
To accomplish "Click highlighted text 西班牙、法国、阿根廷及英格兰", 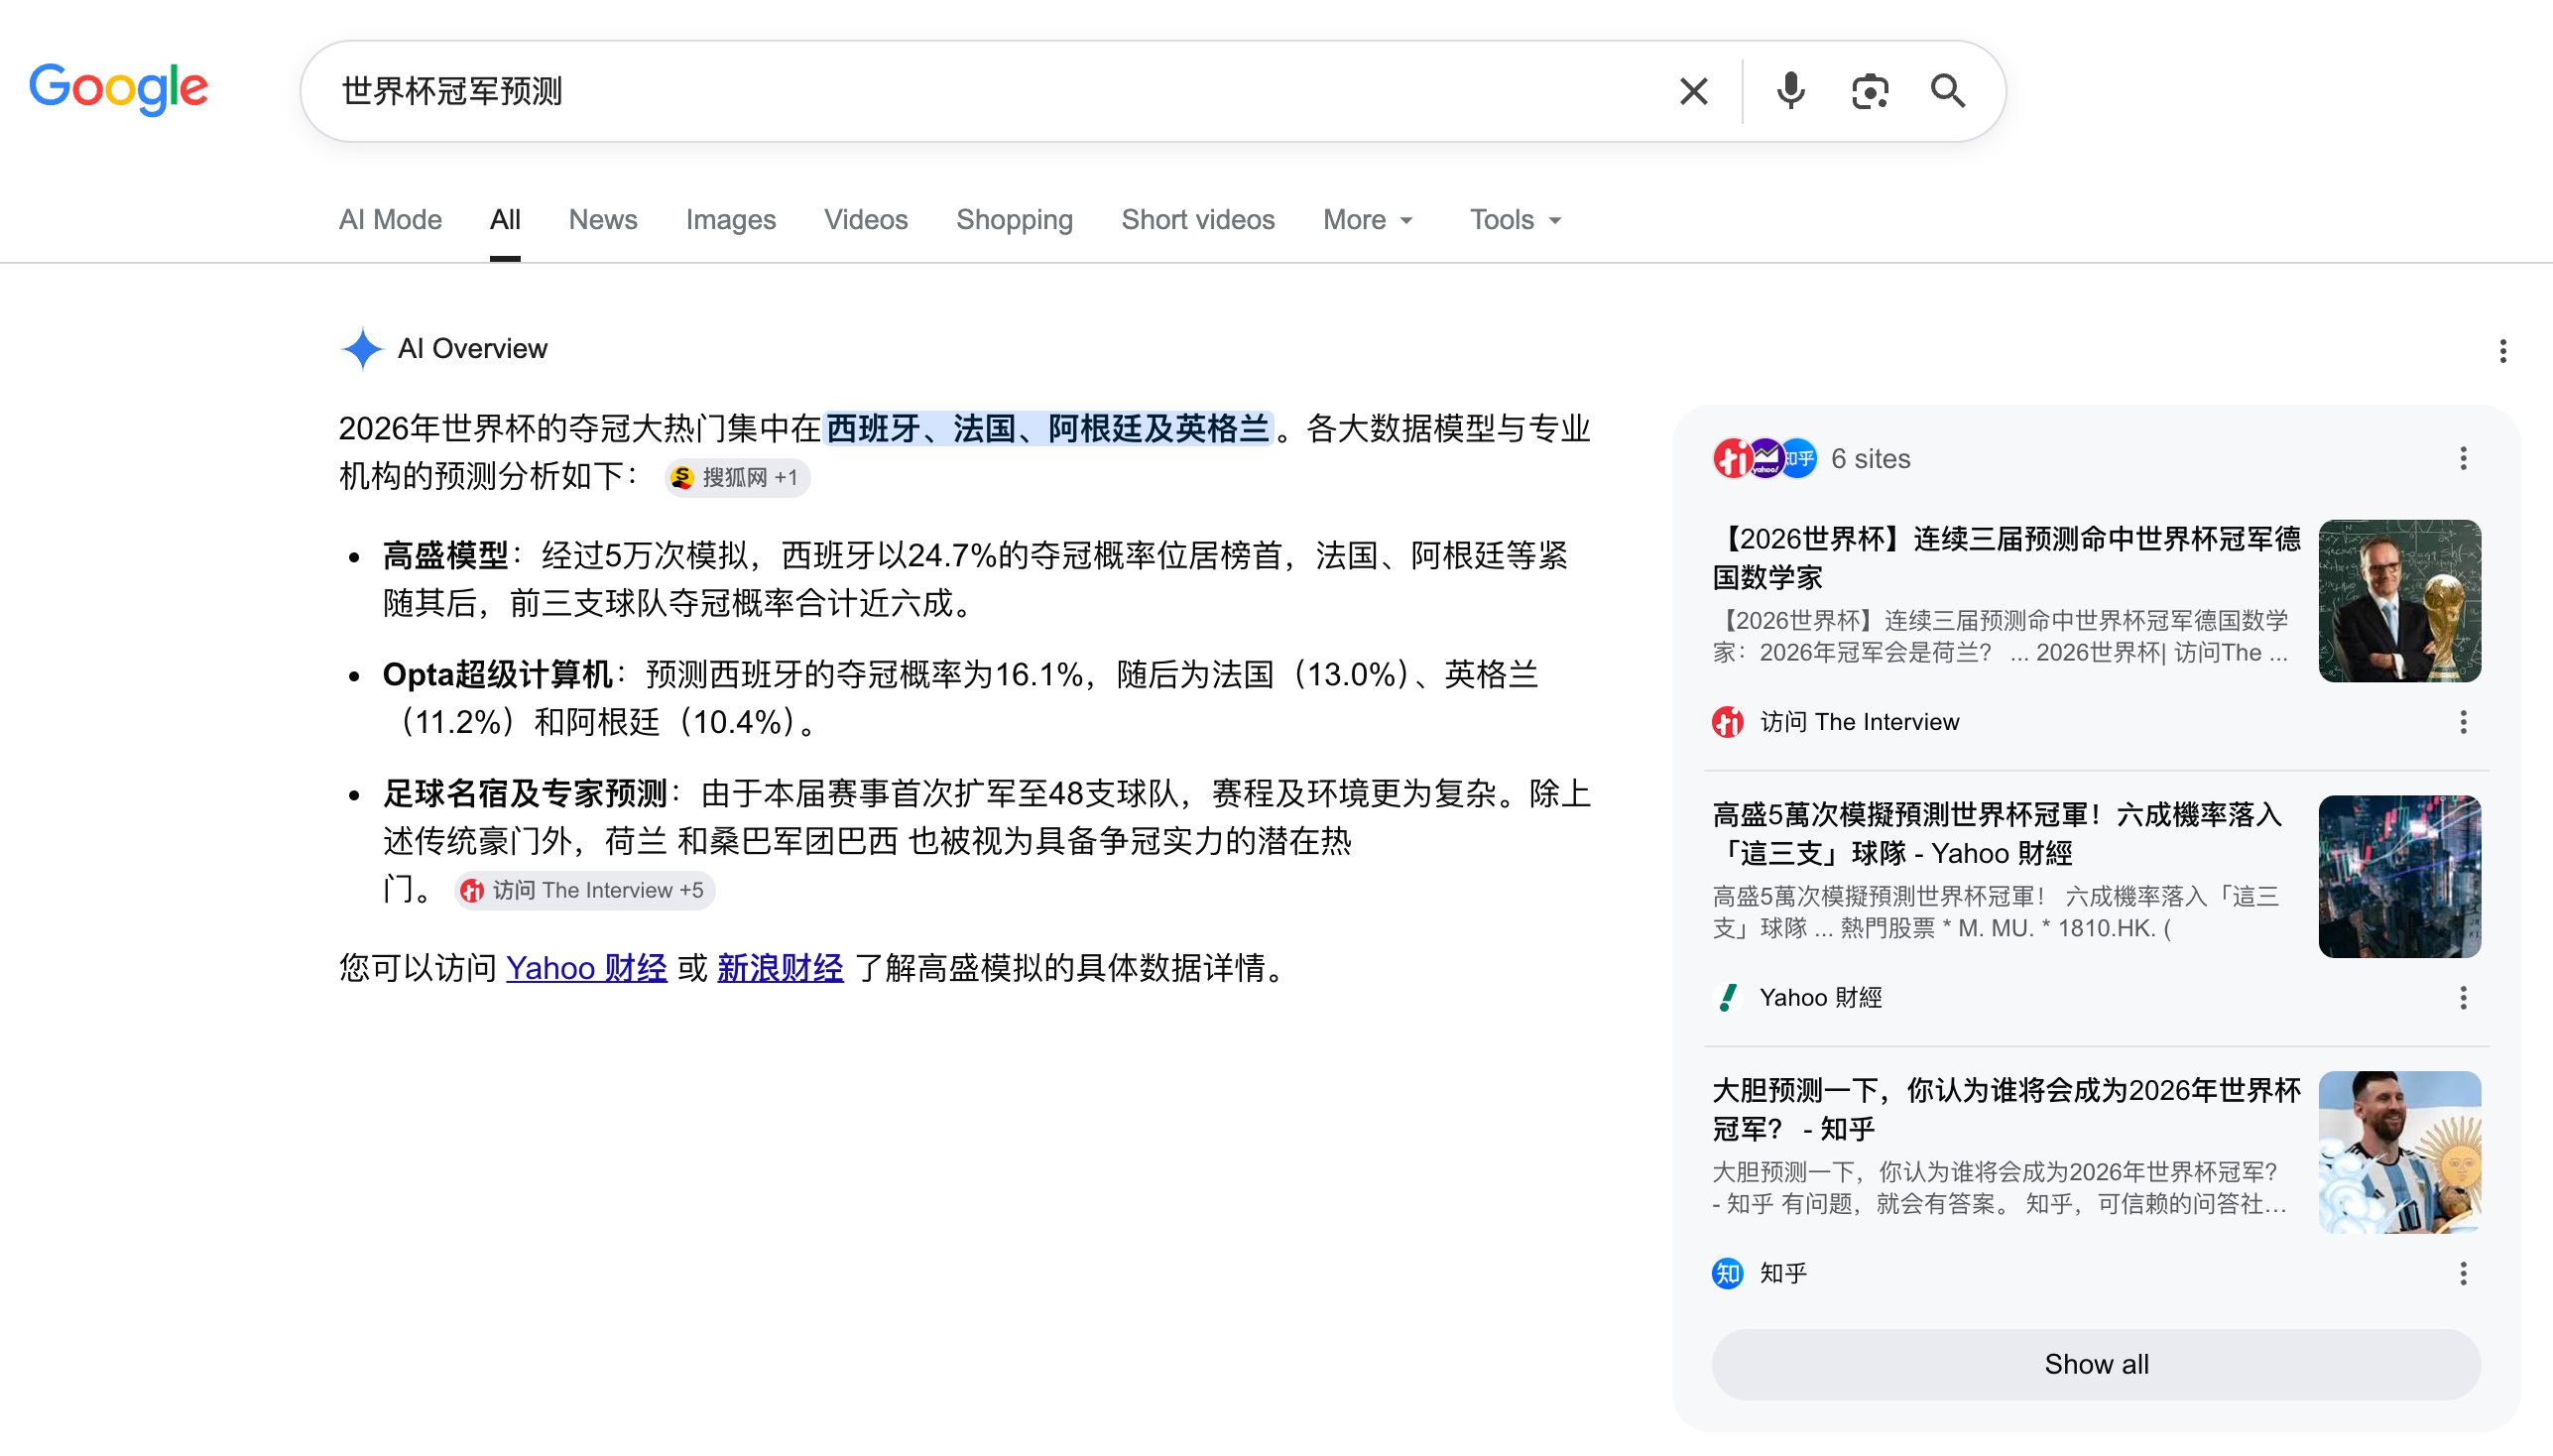I will click(1048, 429).
